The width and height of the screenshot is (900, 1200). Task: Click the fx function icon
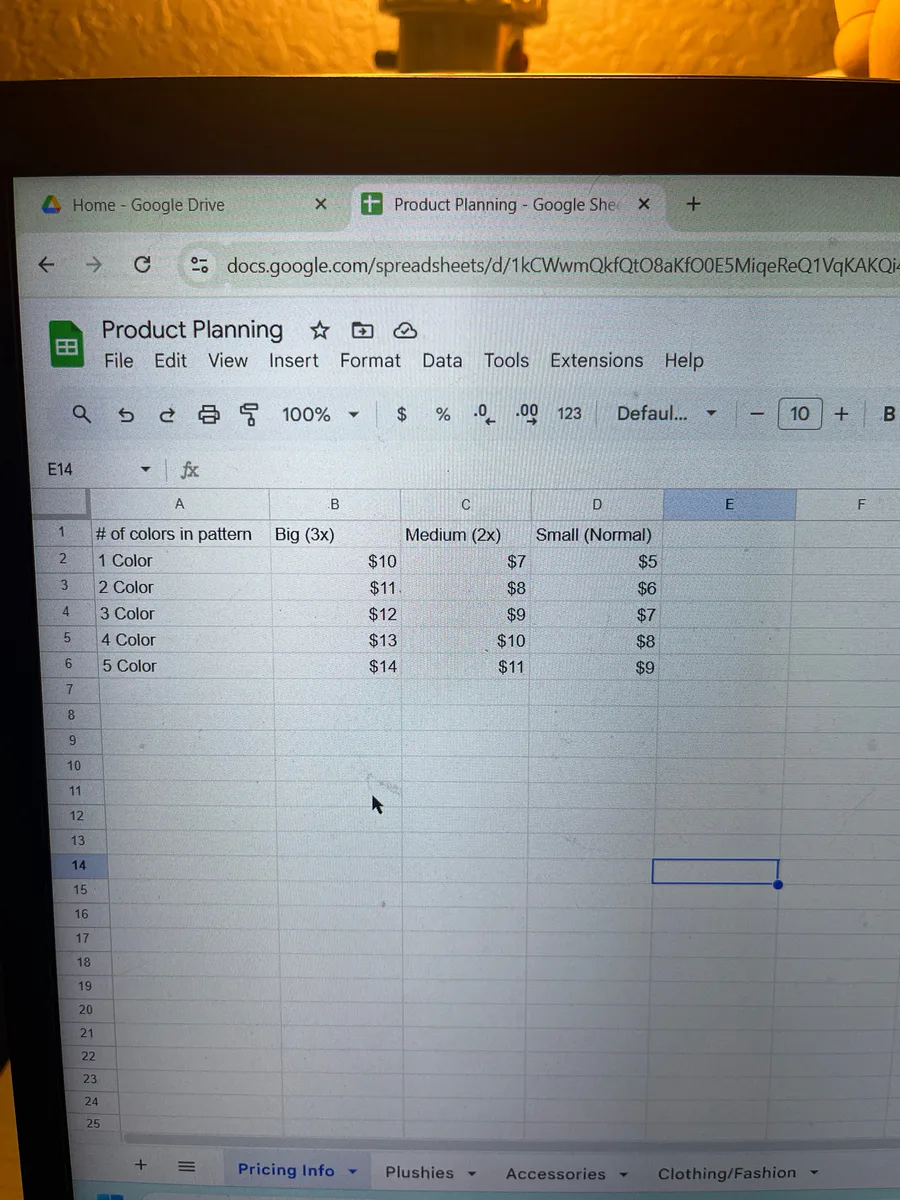pos(189,470)
